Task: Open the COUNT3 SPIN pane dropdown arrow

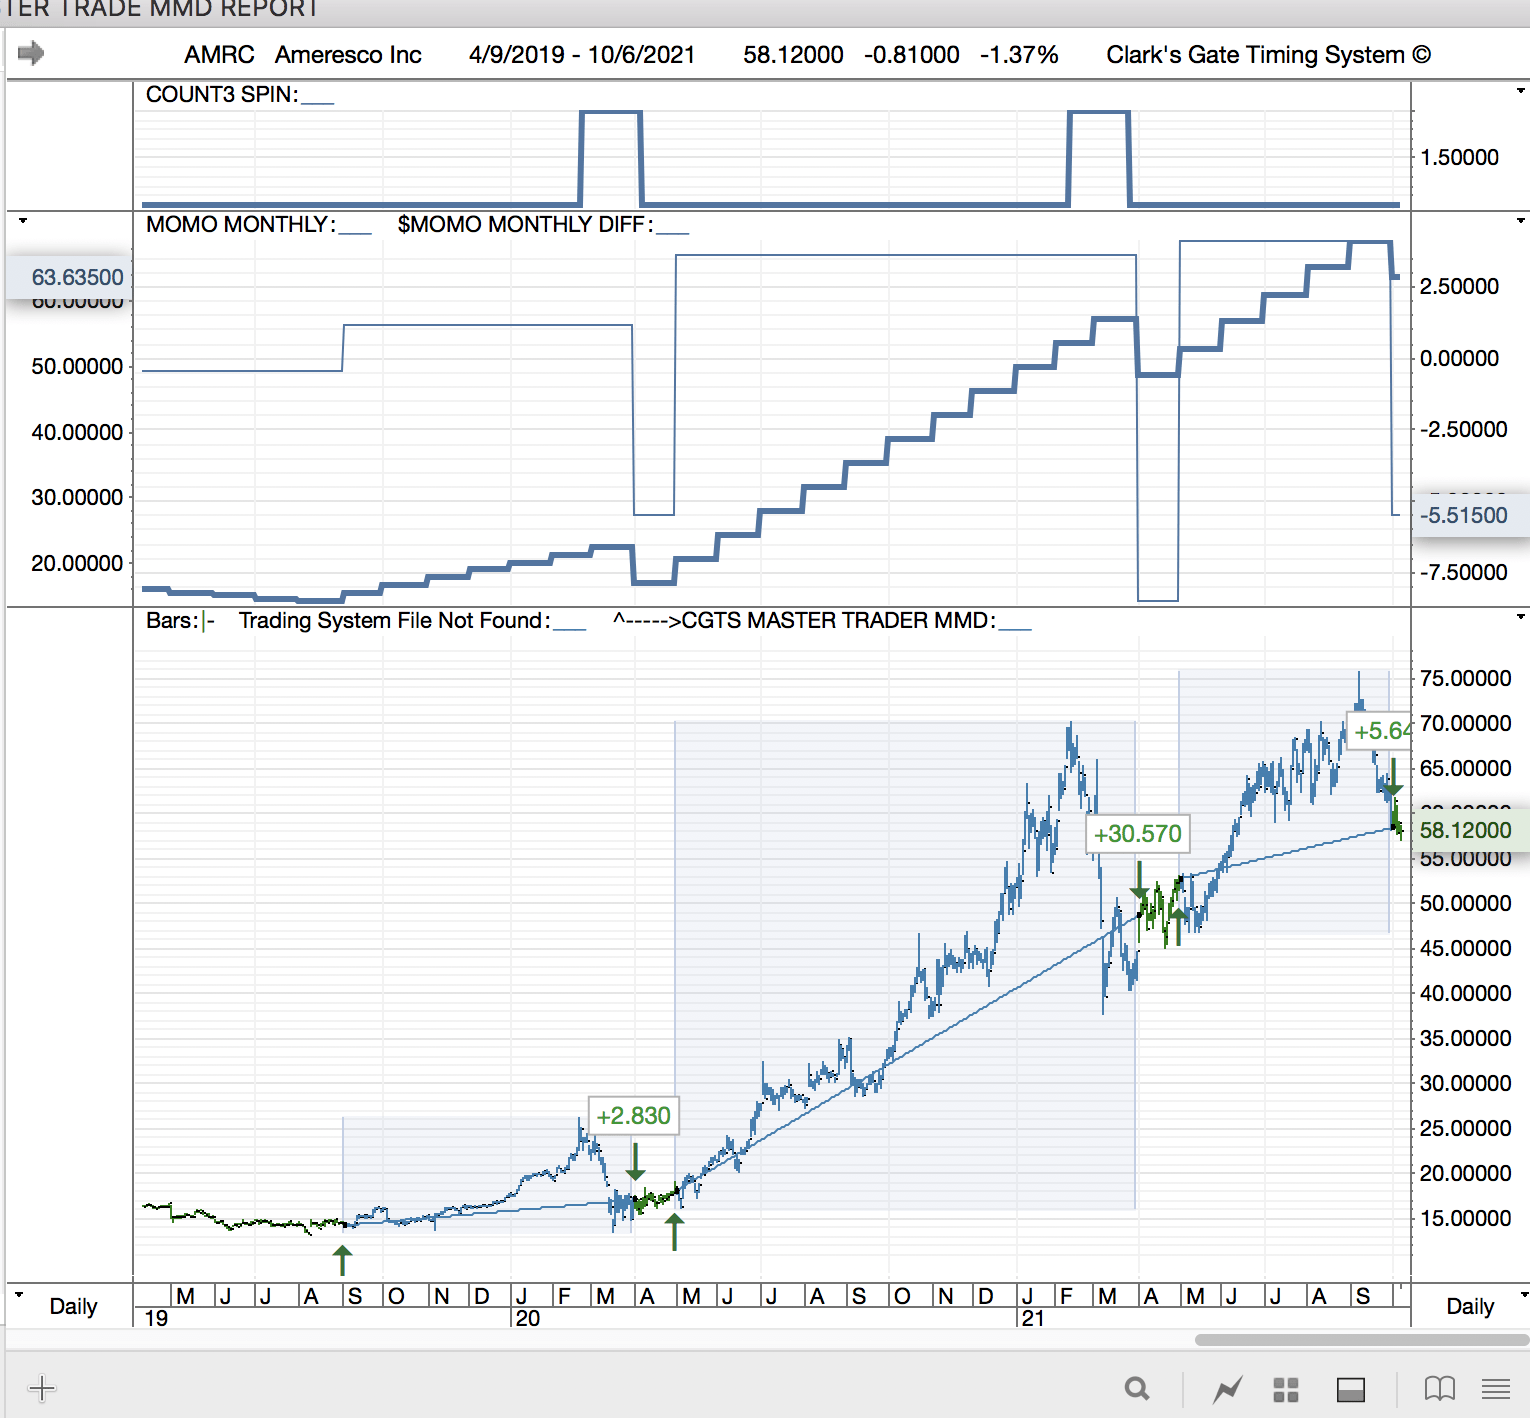Action: pos(1520,91)
